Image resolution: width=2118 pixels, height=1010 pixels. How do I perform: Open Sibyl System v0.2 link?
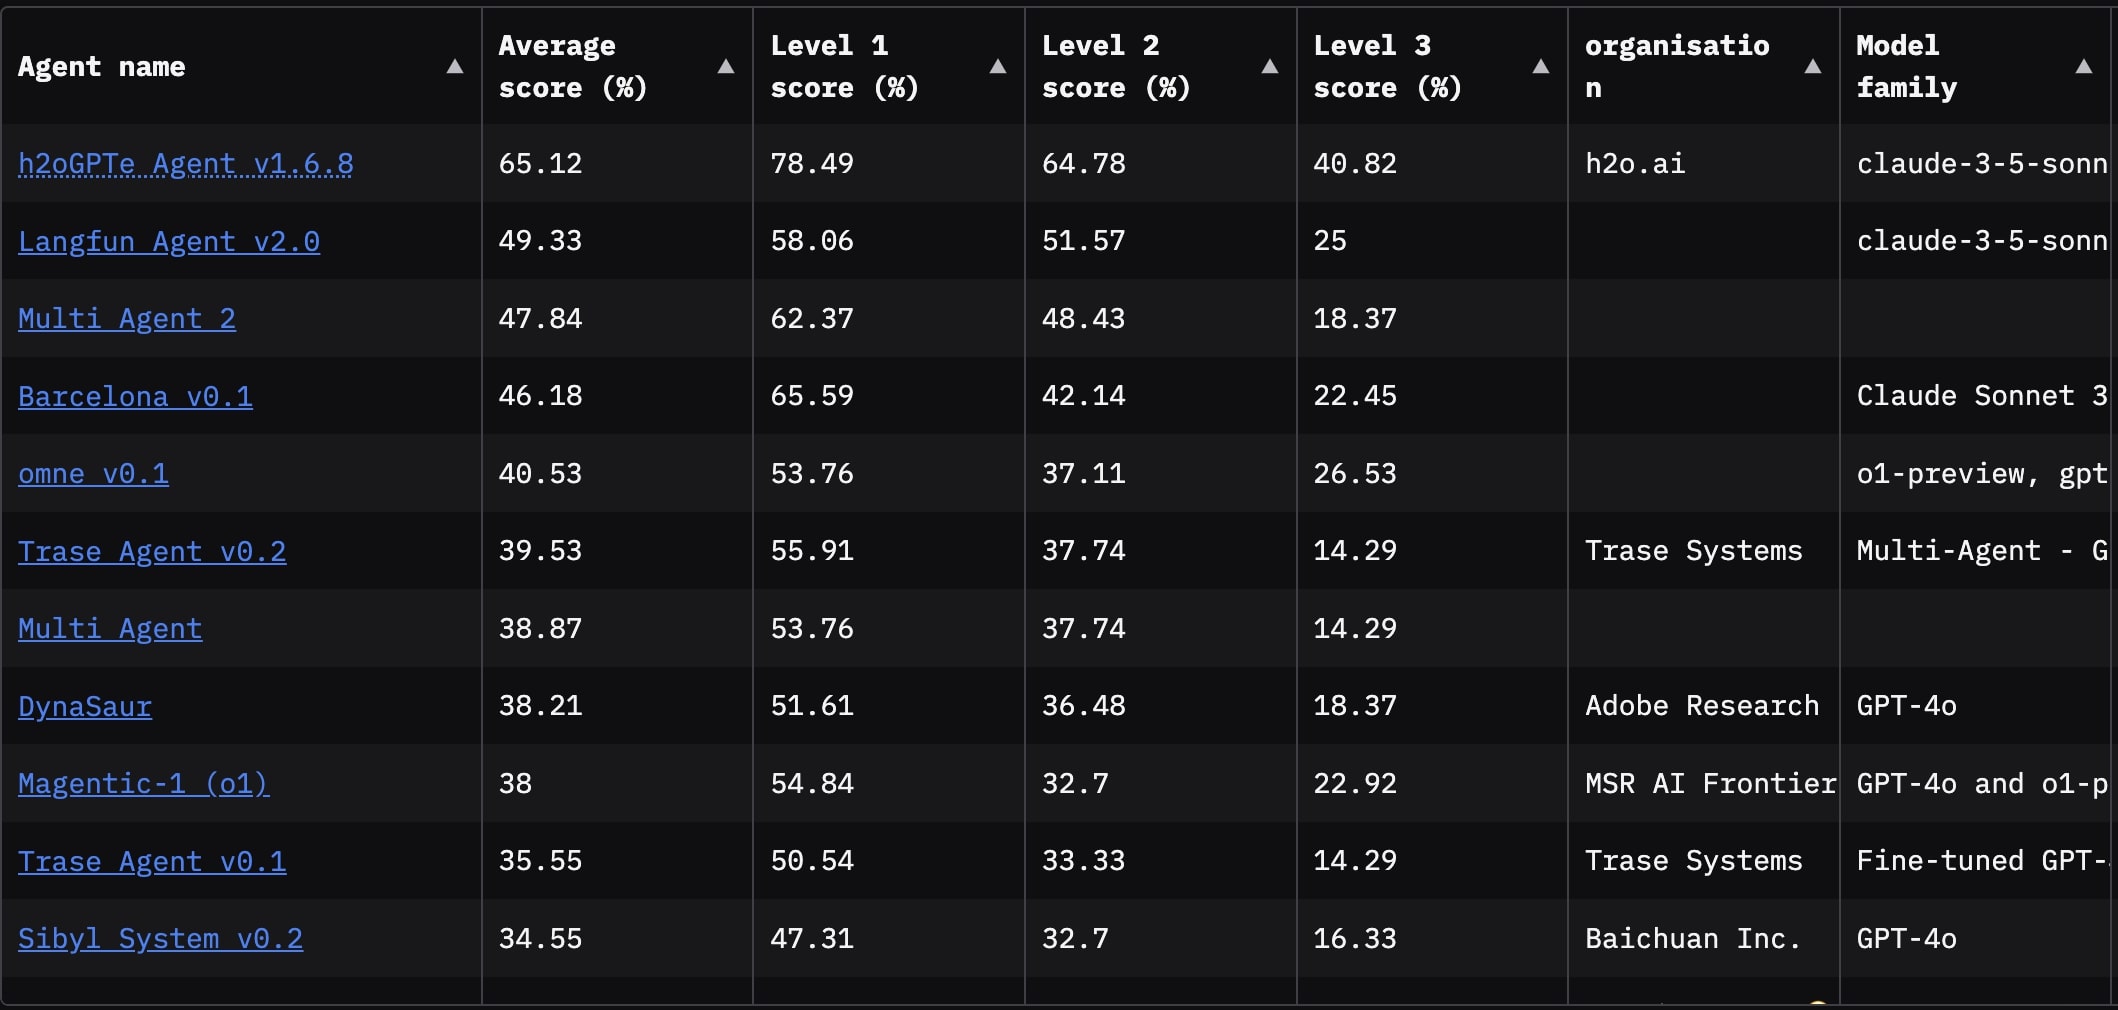(160, 939)
